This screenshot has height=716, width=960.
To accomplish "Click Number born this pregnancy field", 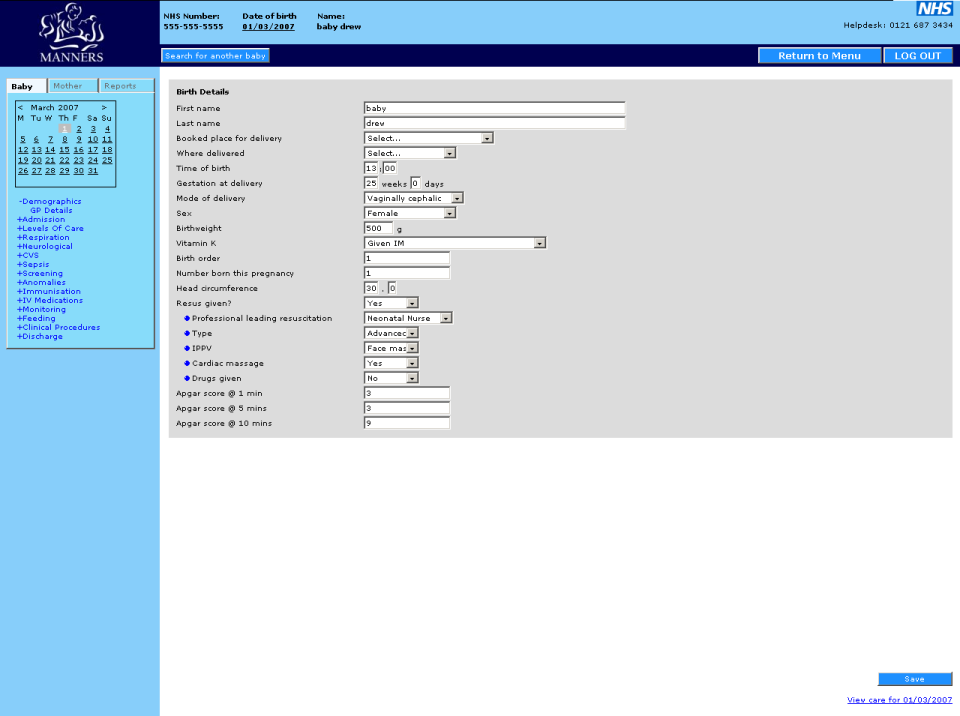I will pos(407,273).
